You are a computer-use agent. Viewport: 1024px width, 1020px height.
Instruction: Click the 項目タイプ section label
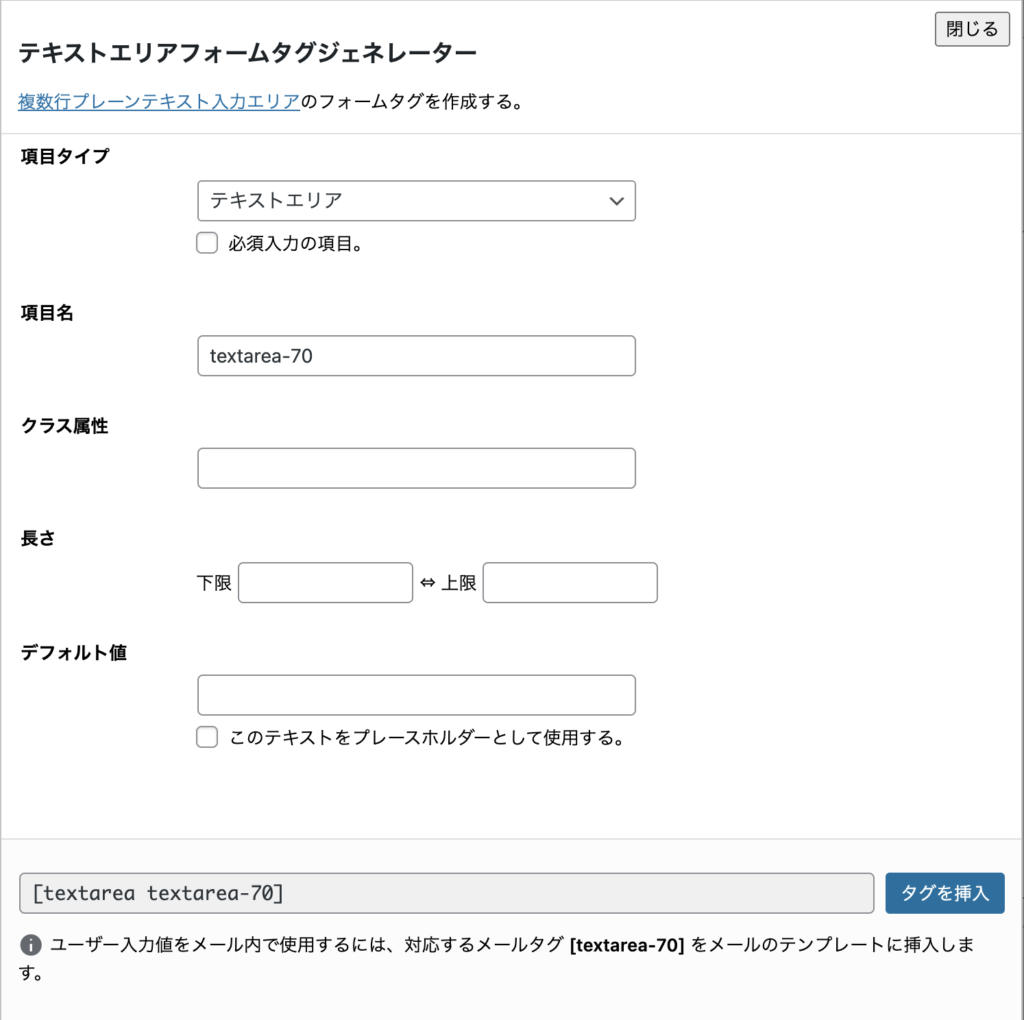65,156
